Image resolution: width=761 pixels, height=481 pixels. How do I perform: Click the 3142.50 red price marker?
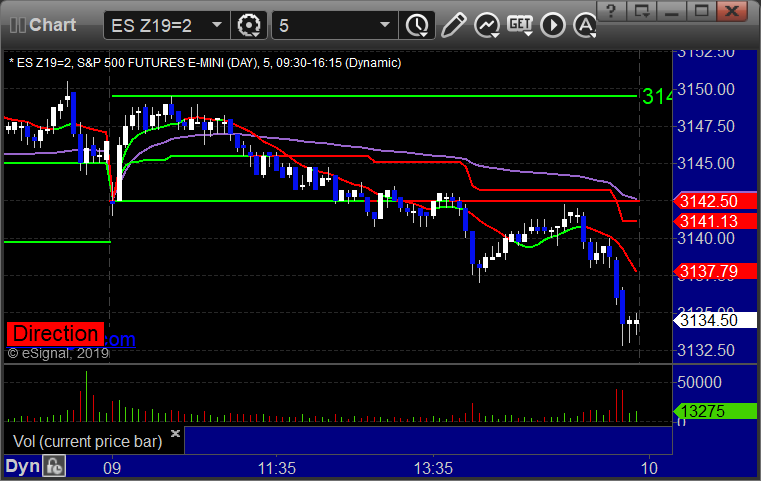(x=714, y=201)
